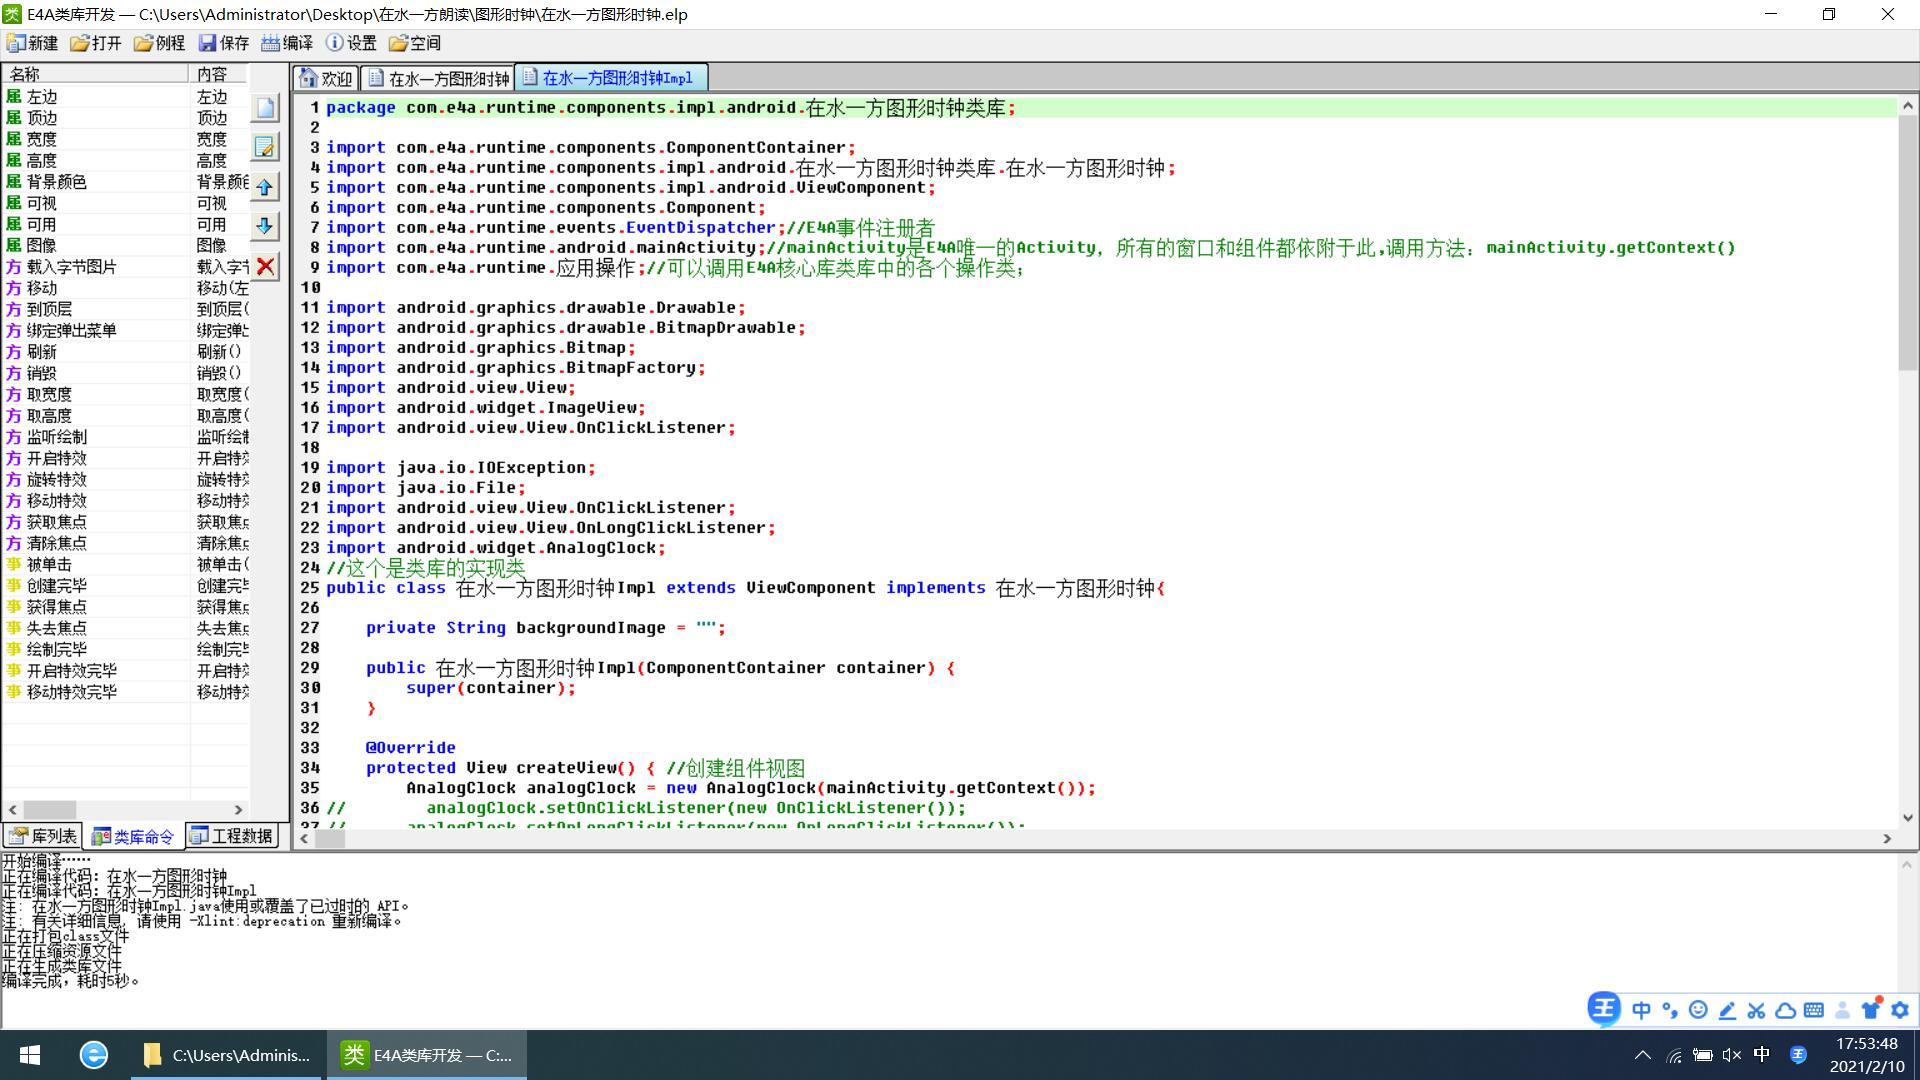This screenshot has width=1920, height=1080.
Task: Open the 工程数据 bottom tab
Action: [232, 836]
